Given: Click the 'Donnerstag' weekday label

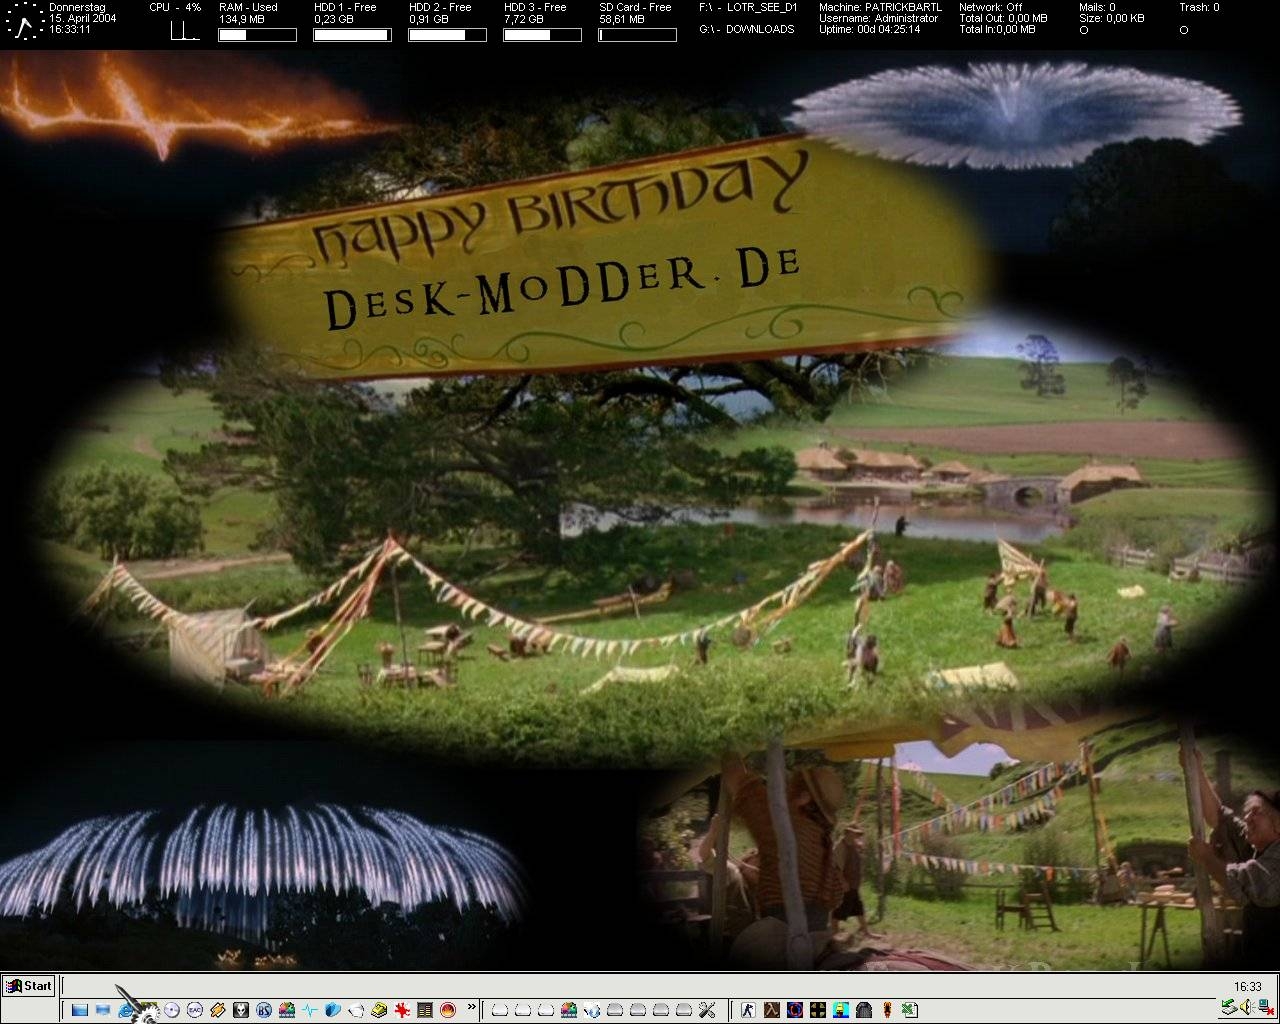Looking at the screenshot, I should (x=77, y=7).
